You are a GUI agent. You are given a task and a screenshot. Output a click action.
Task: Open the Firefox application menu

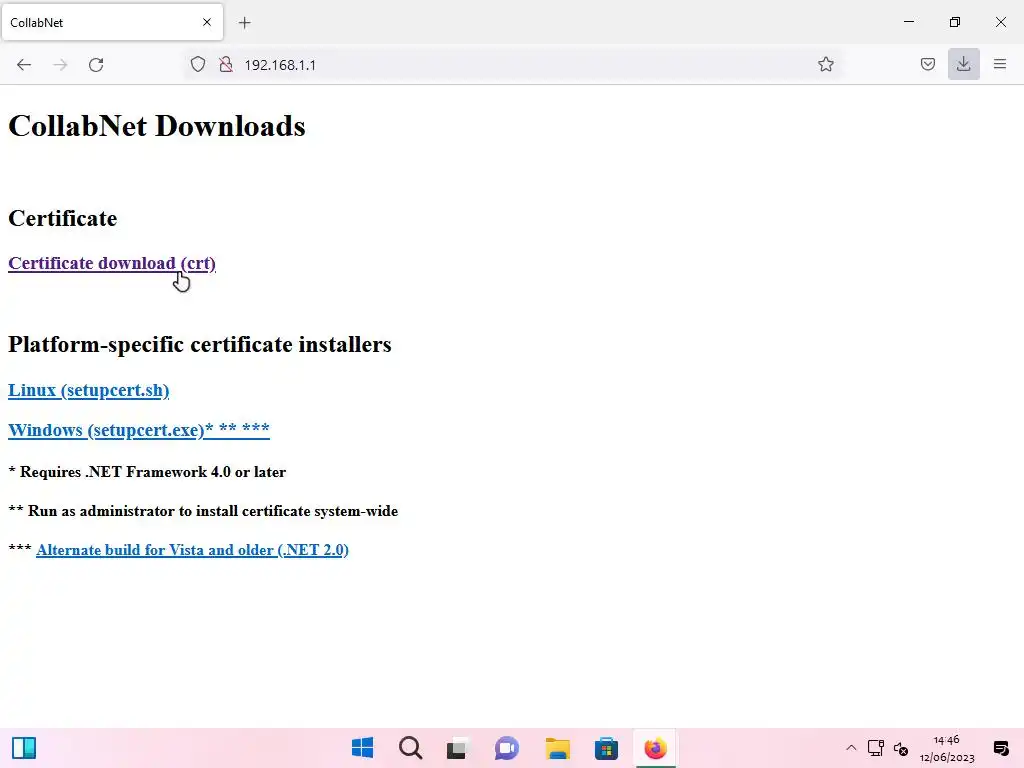click(x=1000, y=64)
